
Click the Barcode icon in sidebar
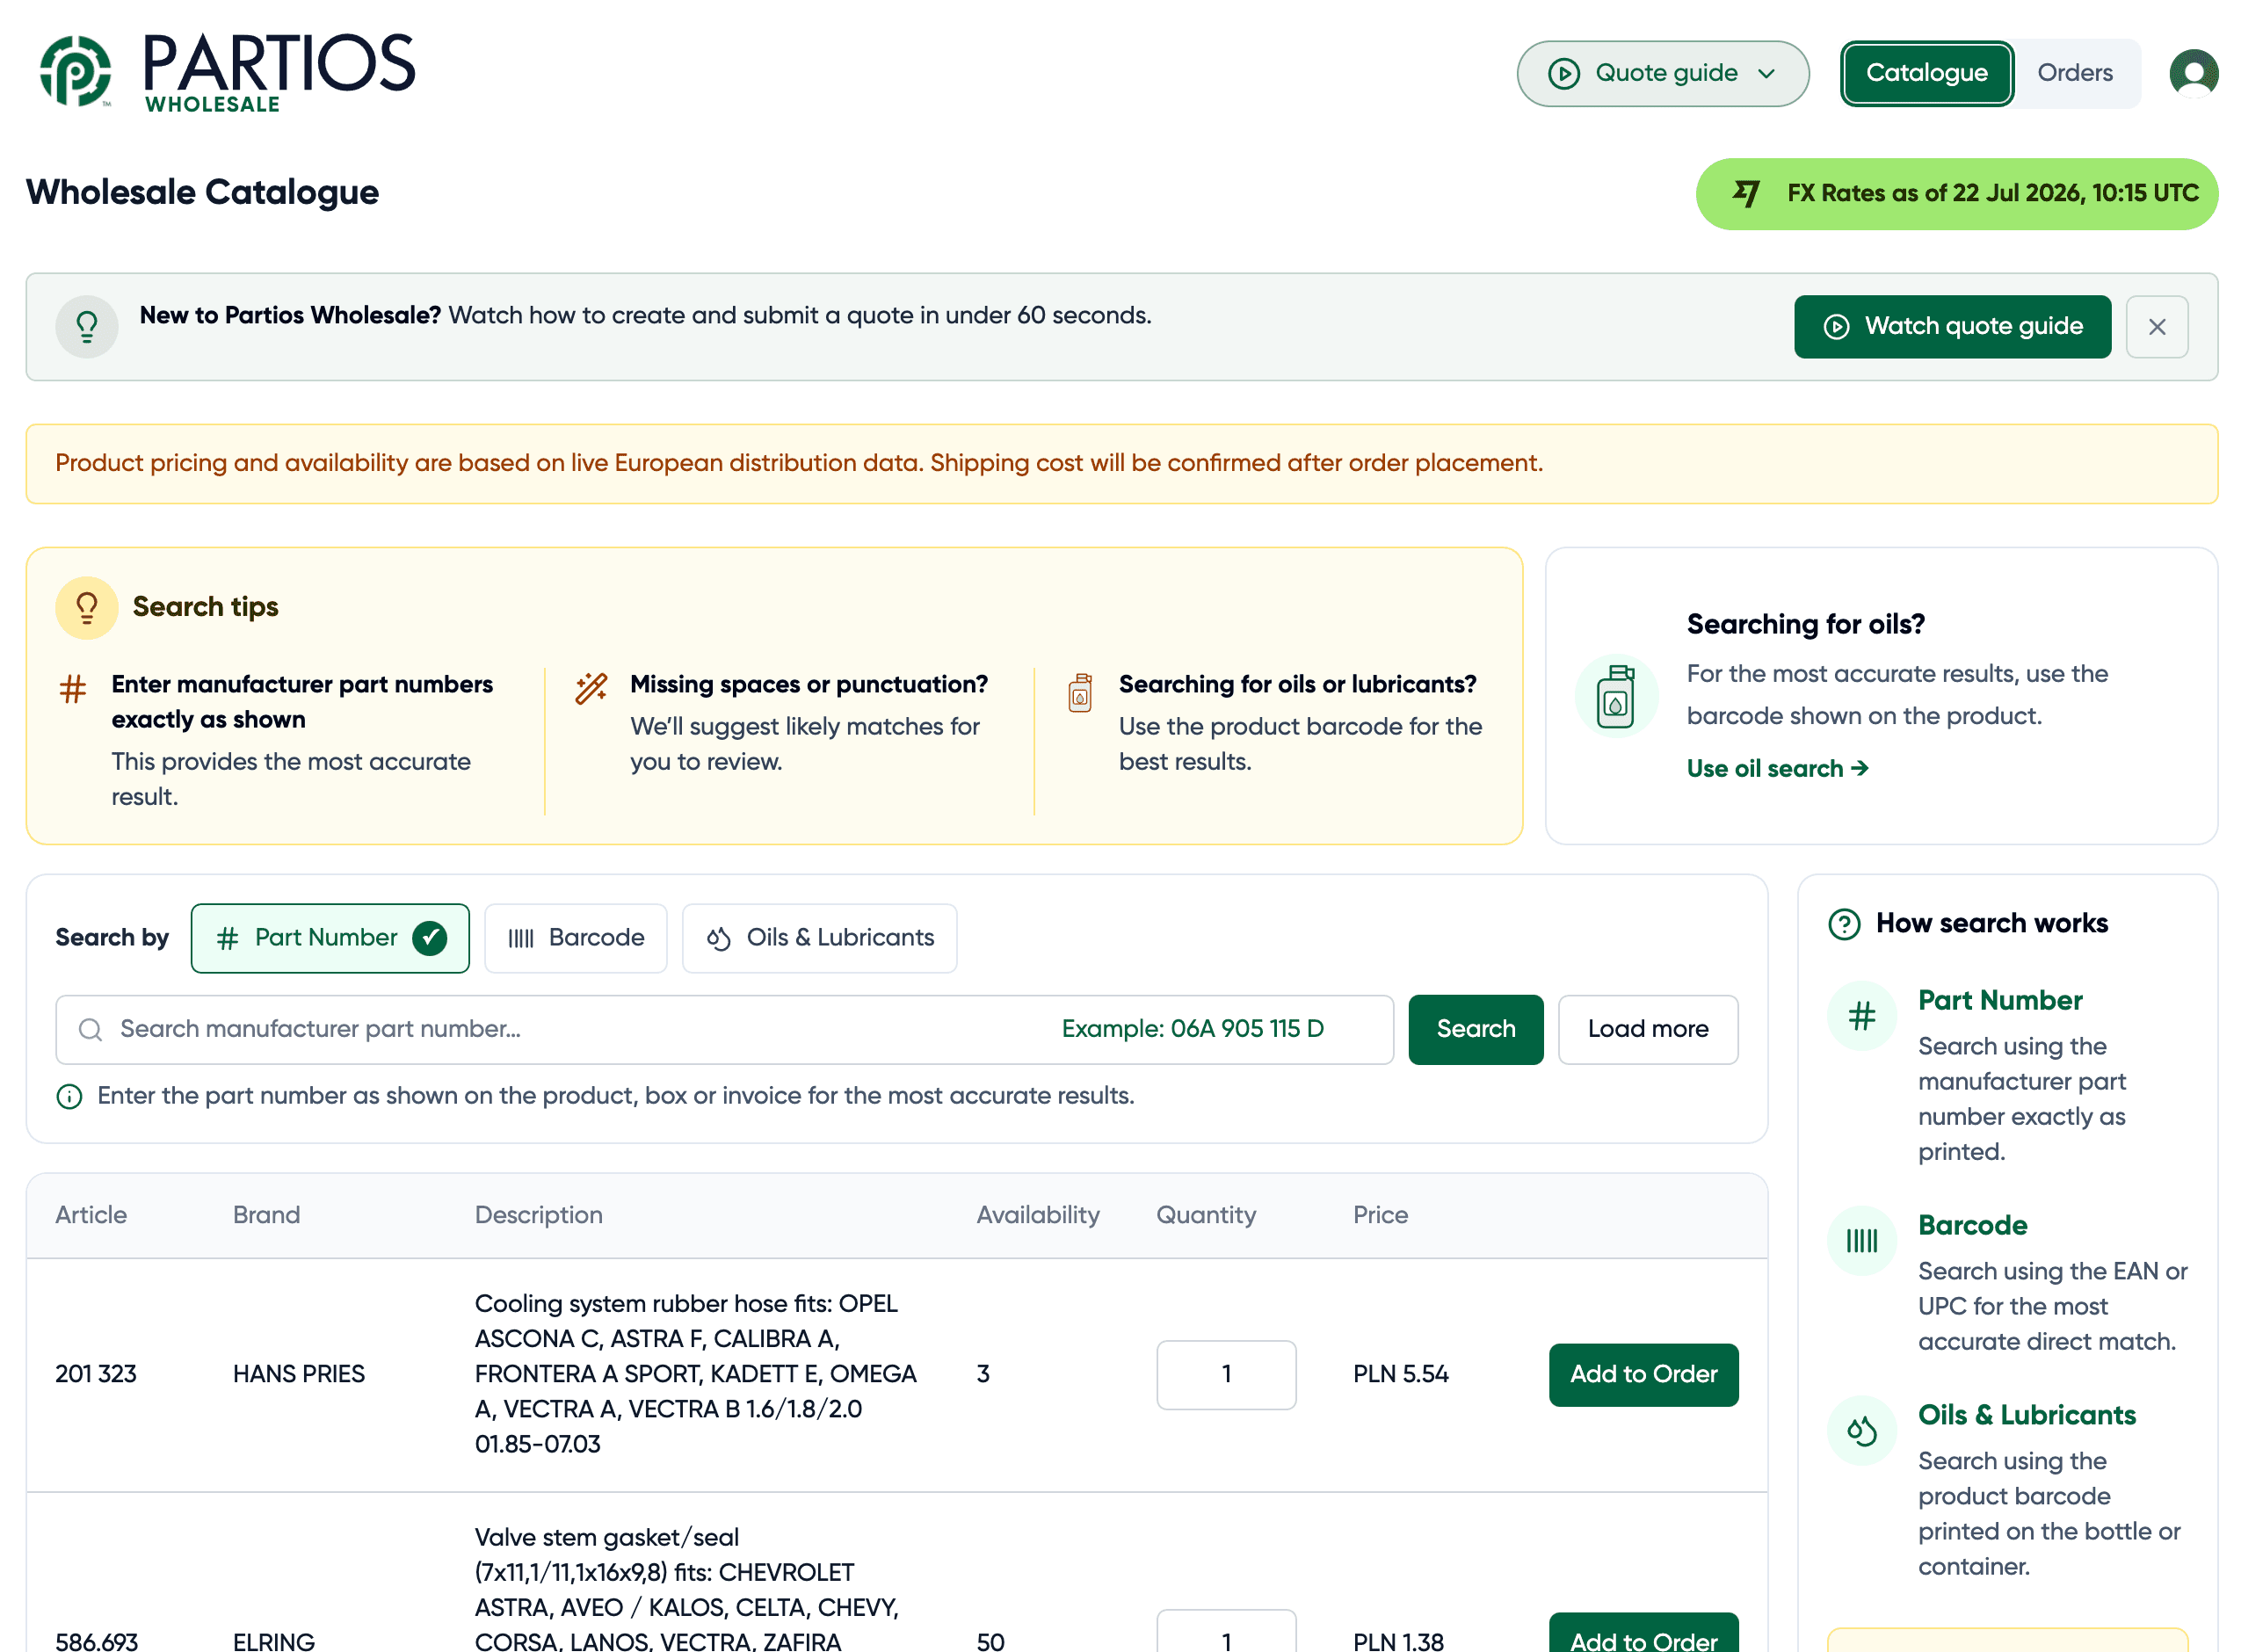tap(1861, 1241)
